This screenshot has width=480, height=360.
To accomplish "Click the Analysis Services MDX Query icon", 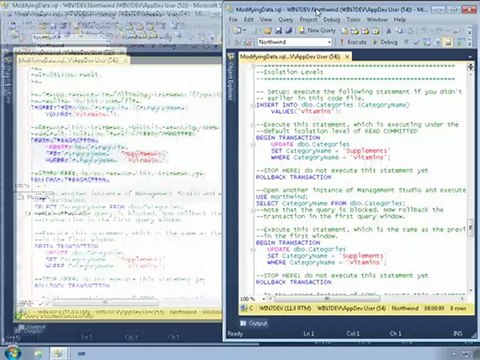I will click(355, 31).
